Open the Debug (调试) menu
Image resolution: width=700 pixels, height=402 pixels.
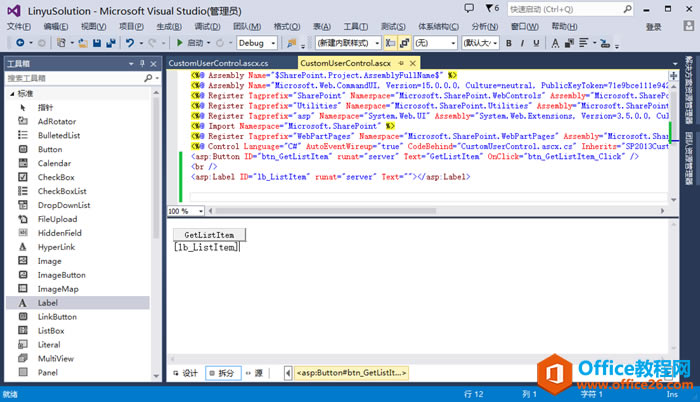coord(207,27)
